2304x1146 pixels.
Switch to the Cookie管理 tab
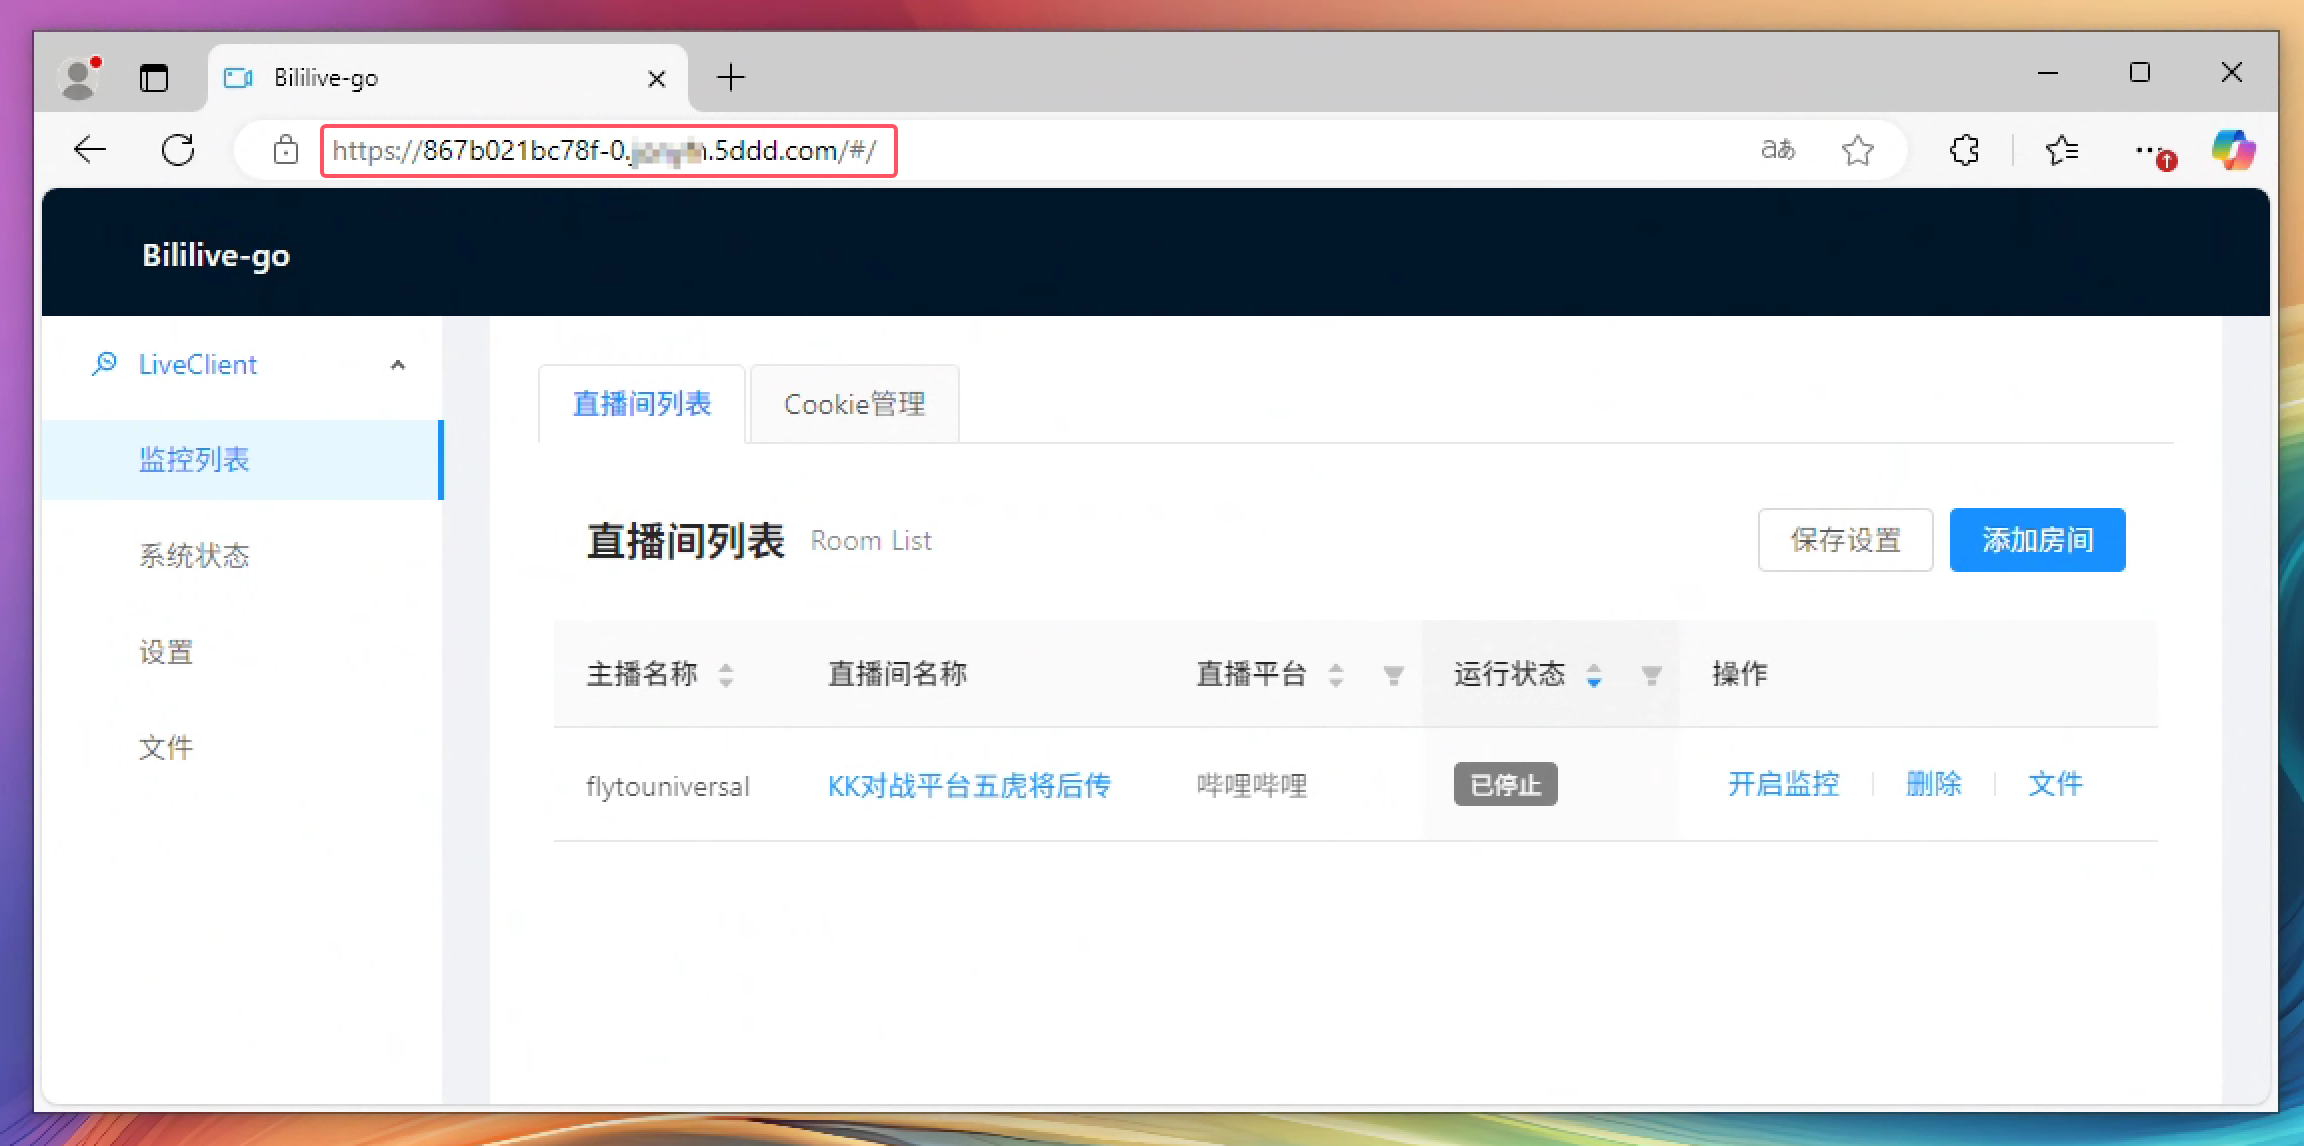855,404
